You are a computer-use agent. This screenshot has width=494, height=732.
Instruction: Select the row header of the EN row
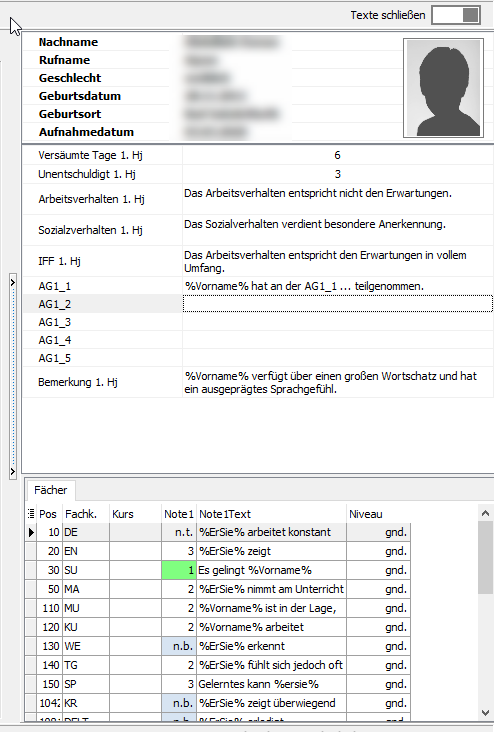pyautogui.click(x=31, y=551)
